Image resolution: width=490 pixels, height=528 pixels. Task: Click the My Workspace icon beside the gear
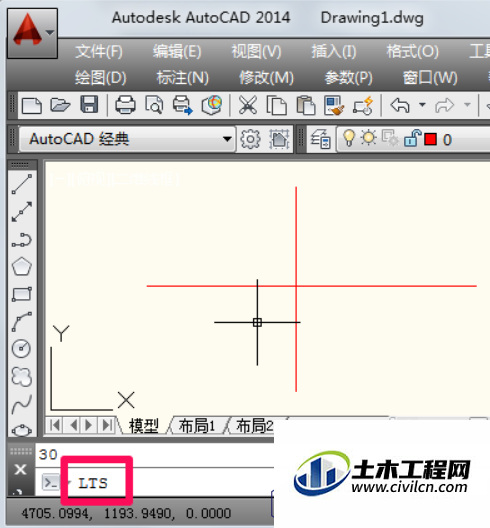click(279, 139)
